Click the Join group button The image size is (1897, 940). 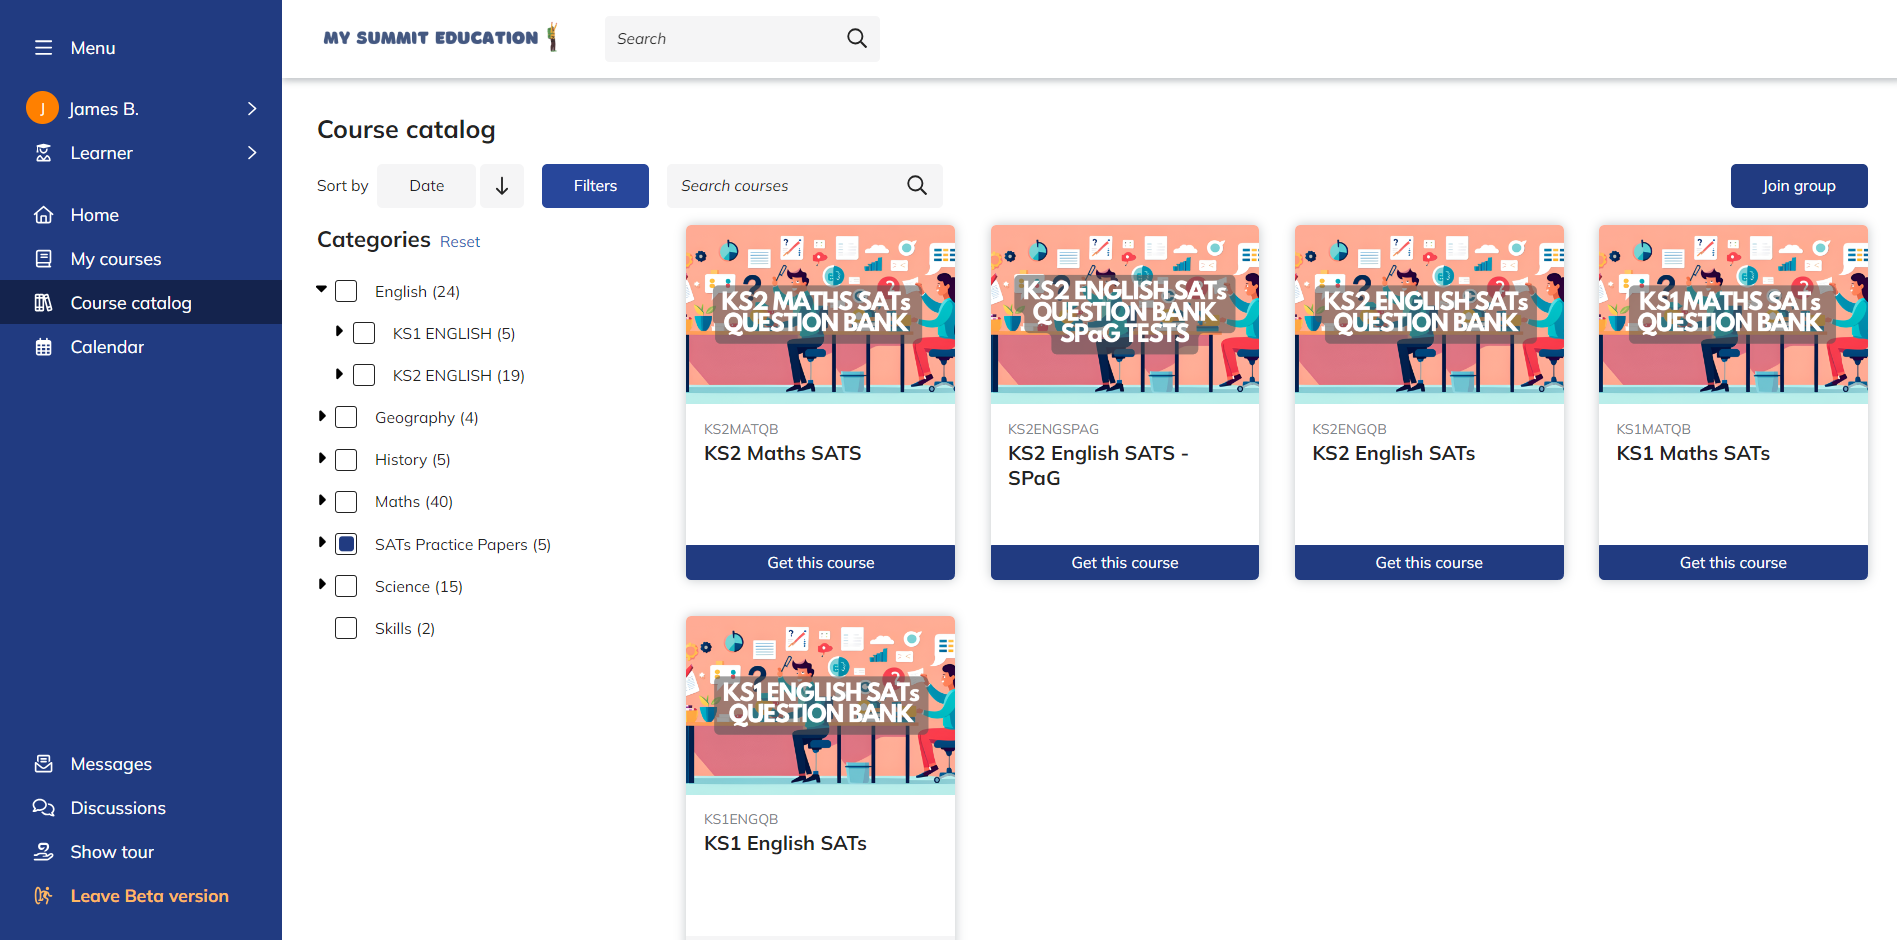click(1799, 186)
